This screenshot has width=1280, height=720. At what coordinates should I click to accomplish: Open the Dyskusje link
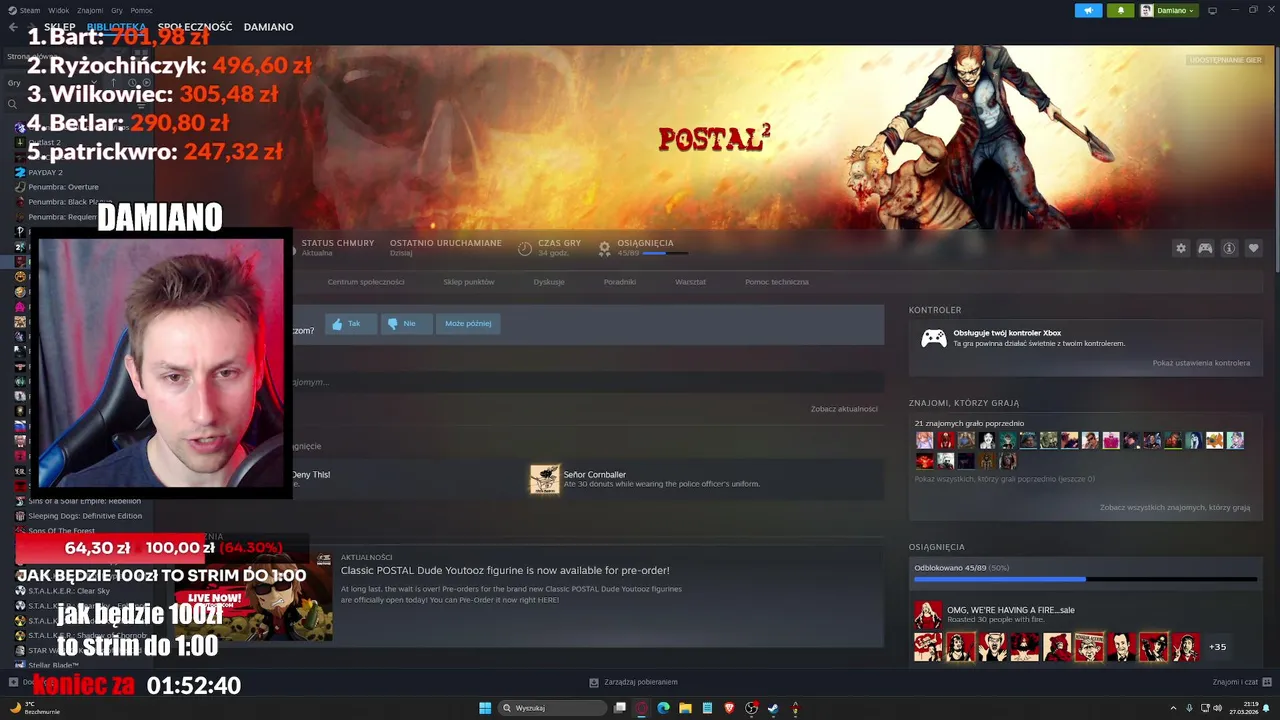click(x=549, y=282)
